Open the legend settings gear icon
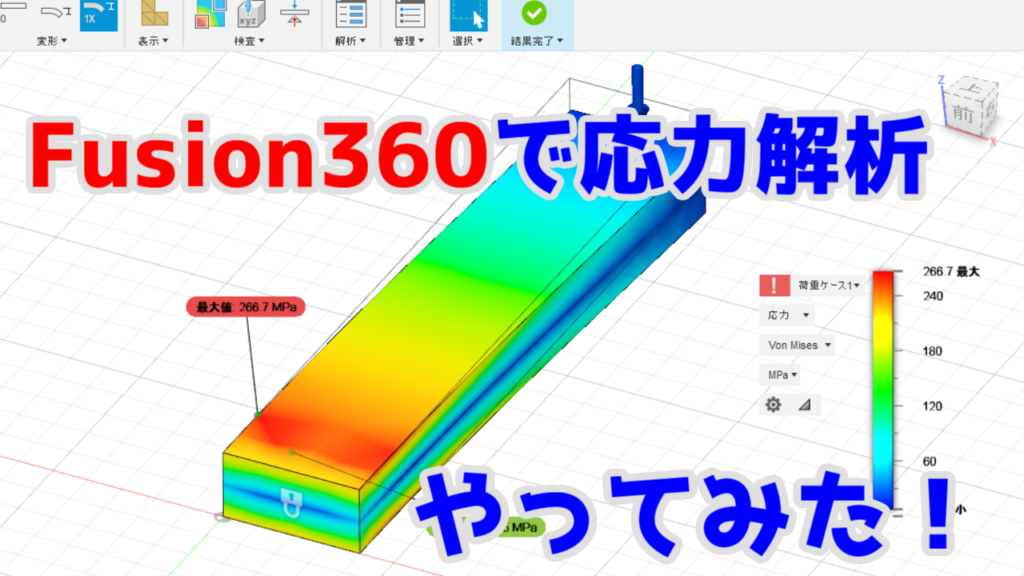This screenshot has height=576, width=1024. tap(772, 404)
